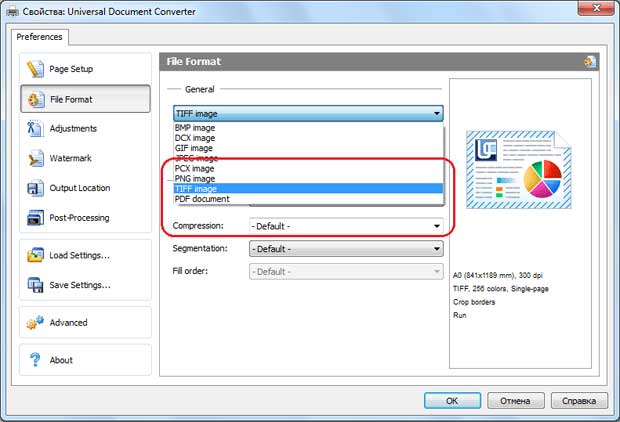The width and height of the screenshot is (620, 422).
Task: Click the Page Setup ruler icon
Action: pyautogui.click(x=35, y=69)
